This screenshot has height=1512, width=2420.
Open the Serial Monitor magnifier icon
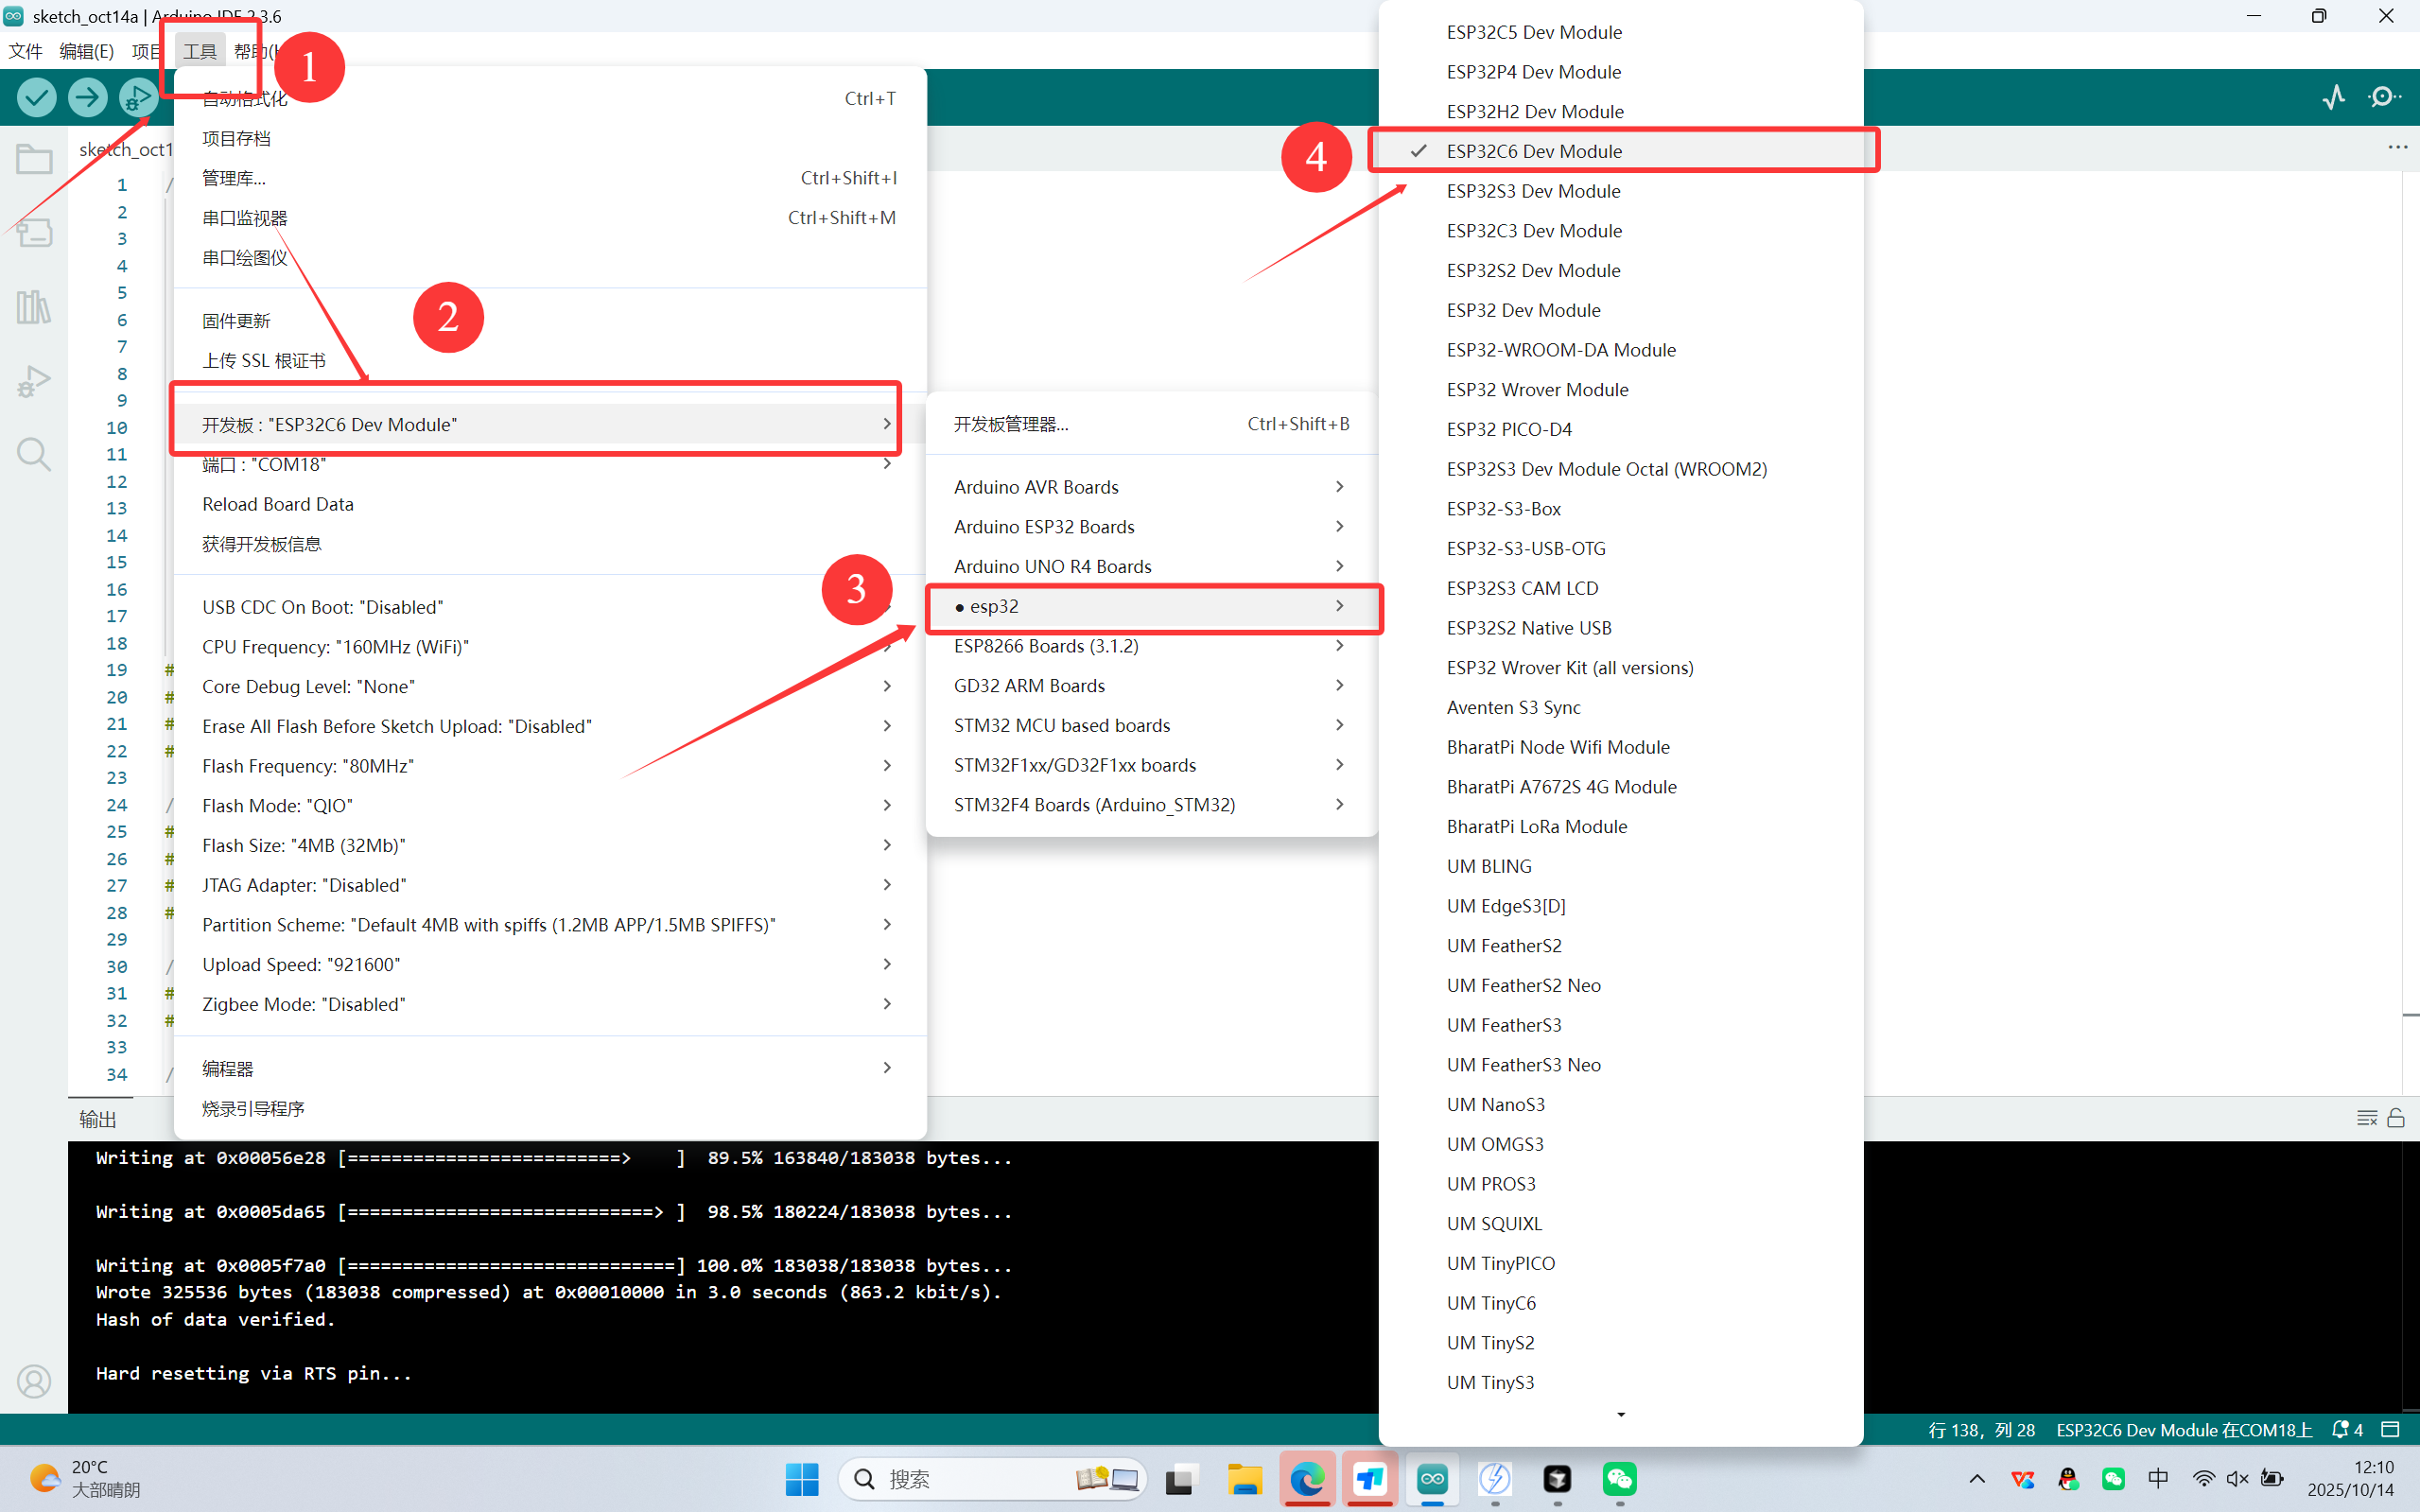[x=2384, y=97]
